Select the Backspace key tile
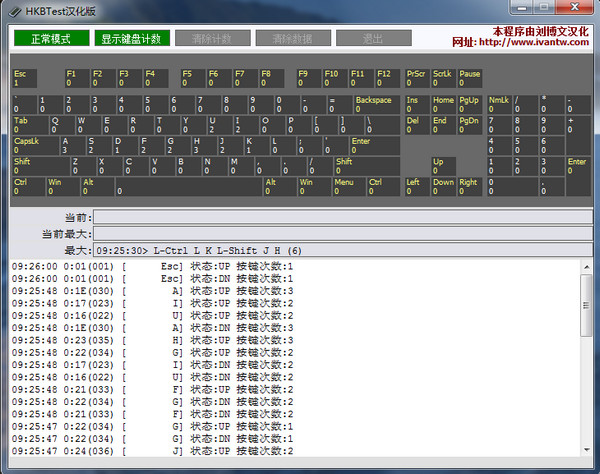This screenshot has width=600, height=474. 377,105
